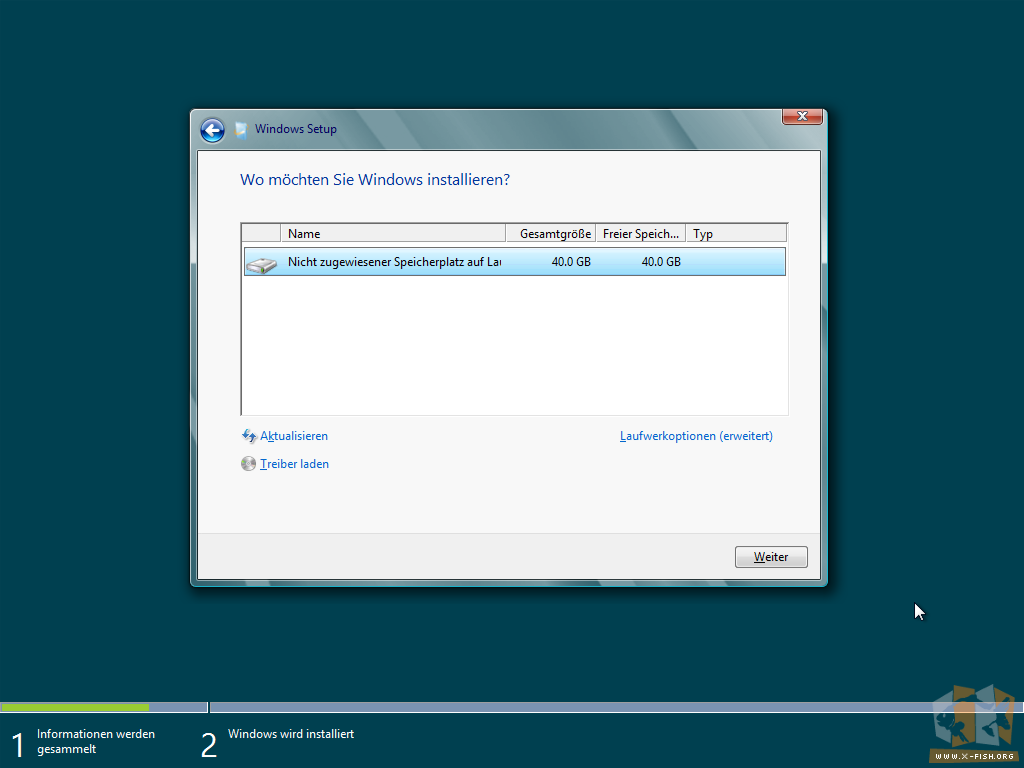Sort by the Name column header
The width and height of the screenshot is (1024, 768).
coord(393,233)
